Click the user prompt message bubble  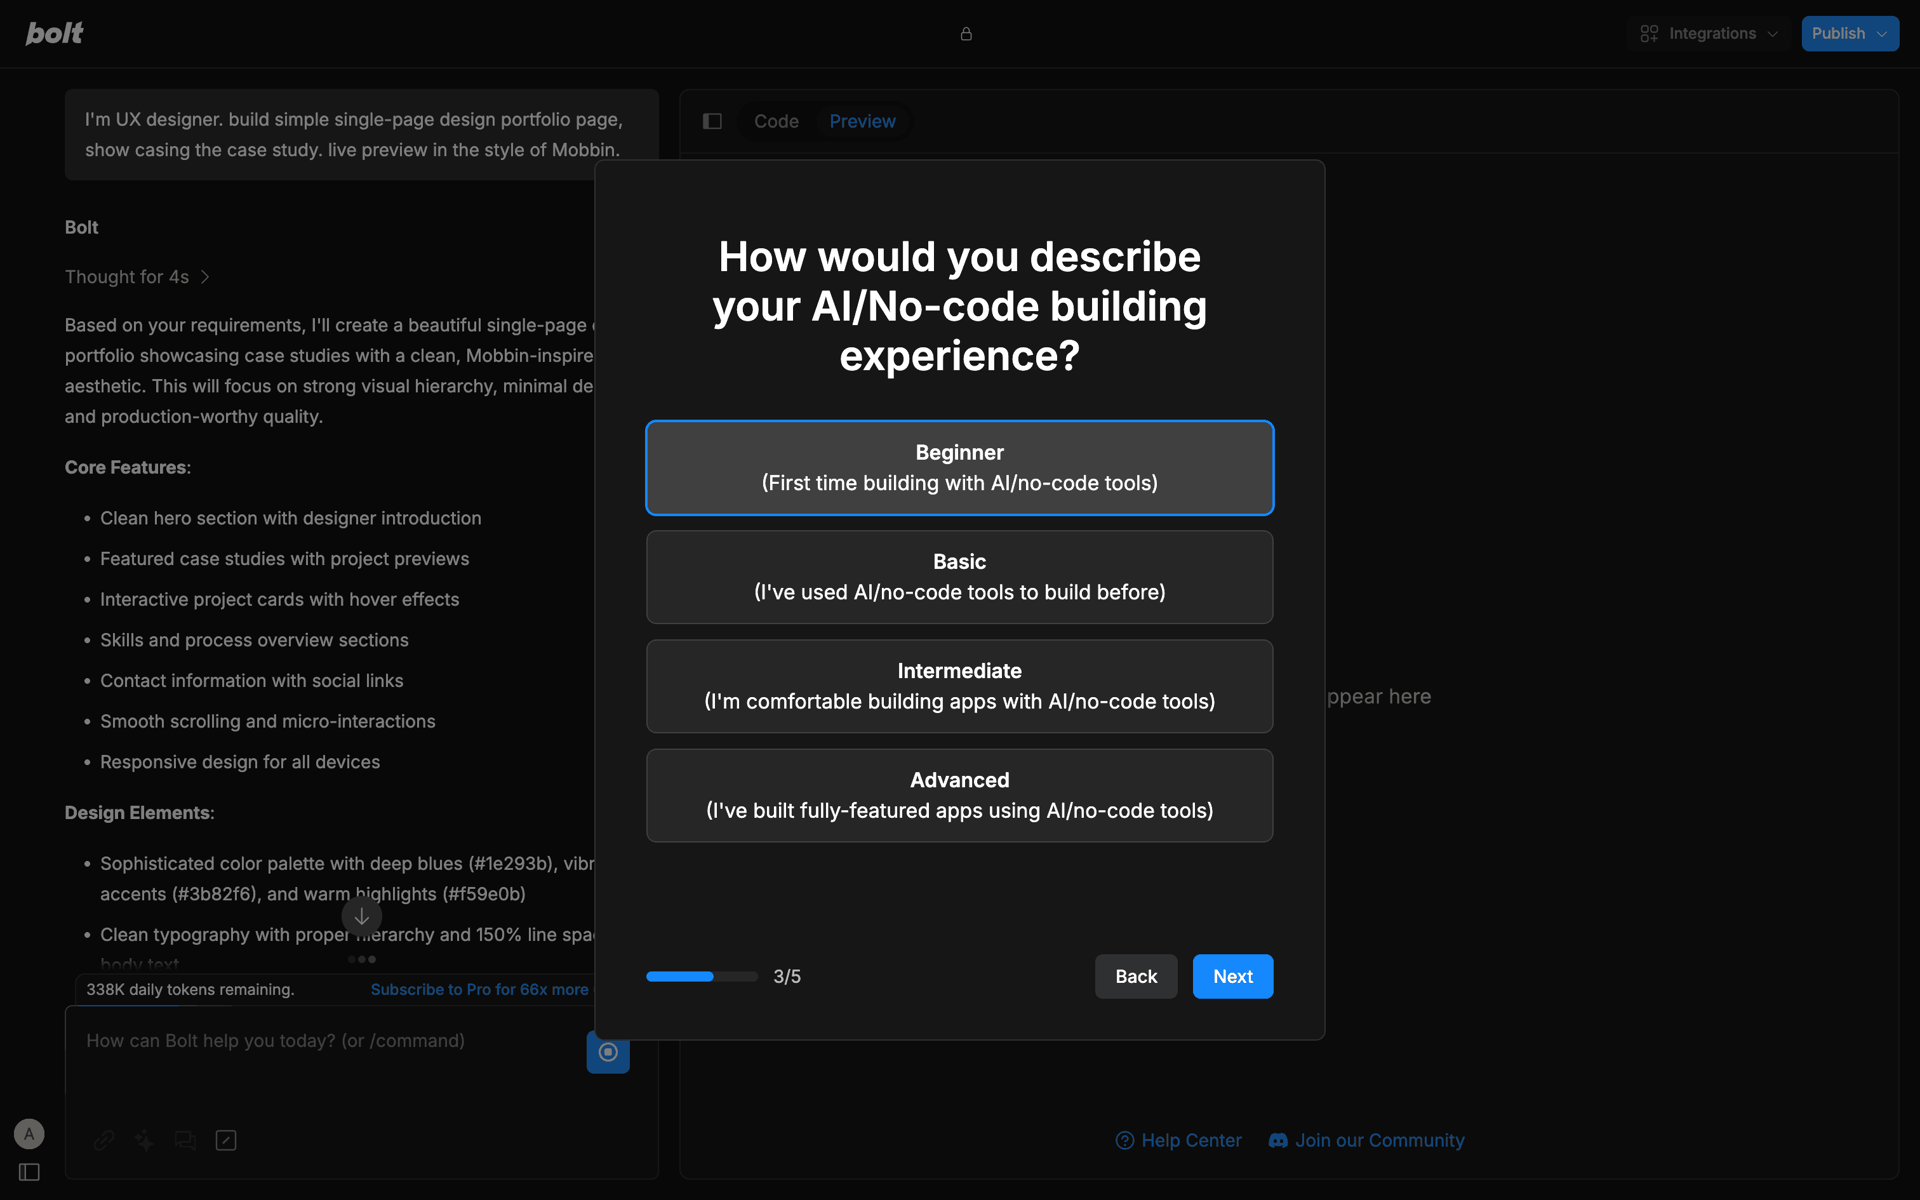pos(362,134)
